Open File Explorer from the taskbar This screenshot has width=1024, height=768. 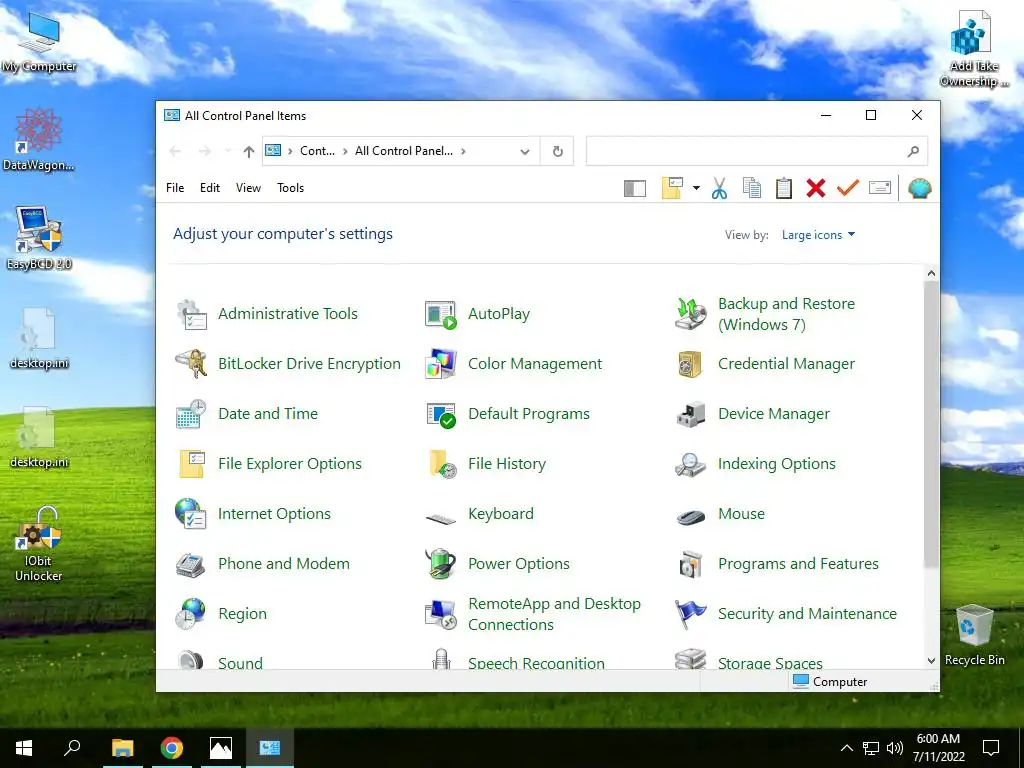coord(123,748)
